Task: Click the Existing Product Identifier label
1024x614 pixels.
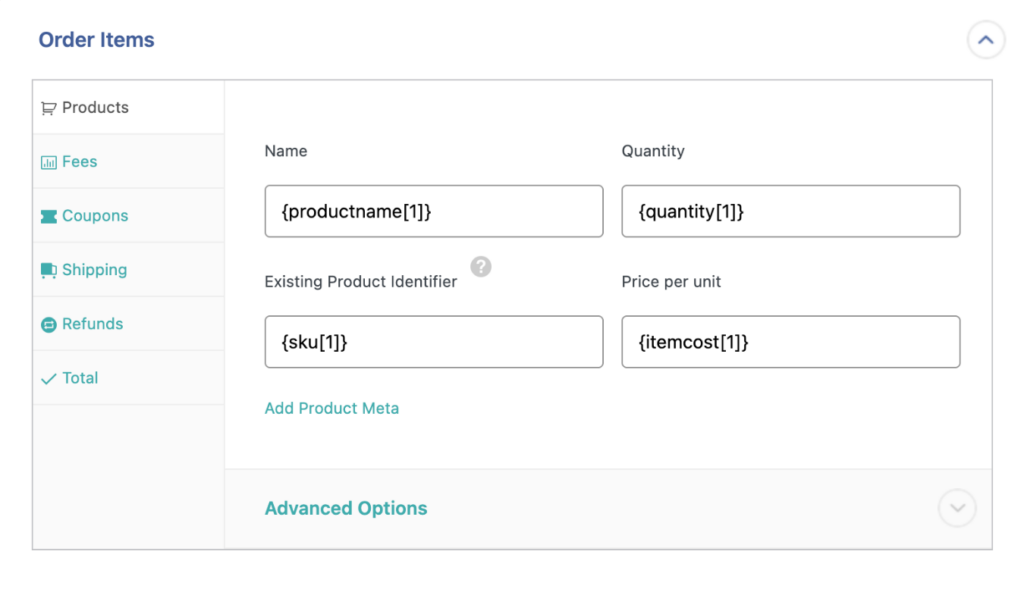Action: (360, 282)
